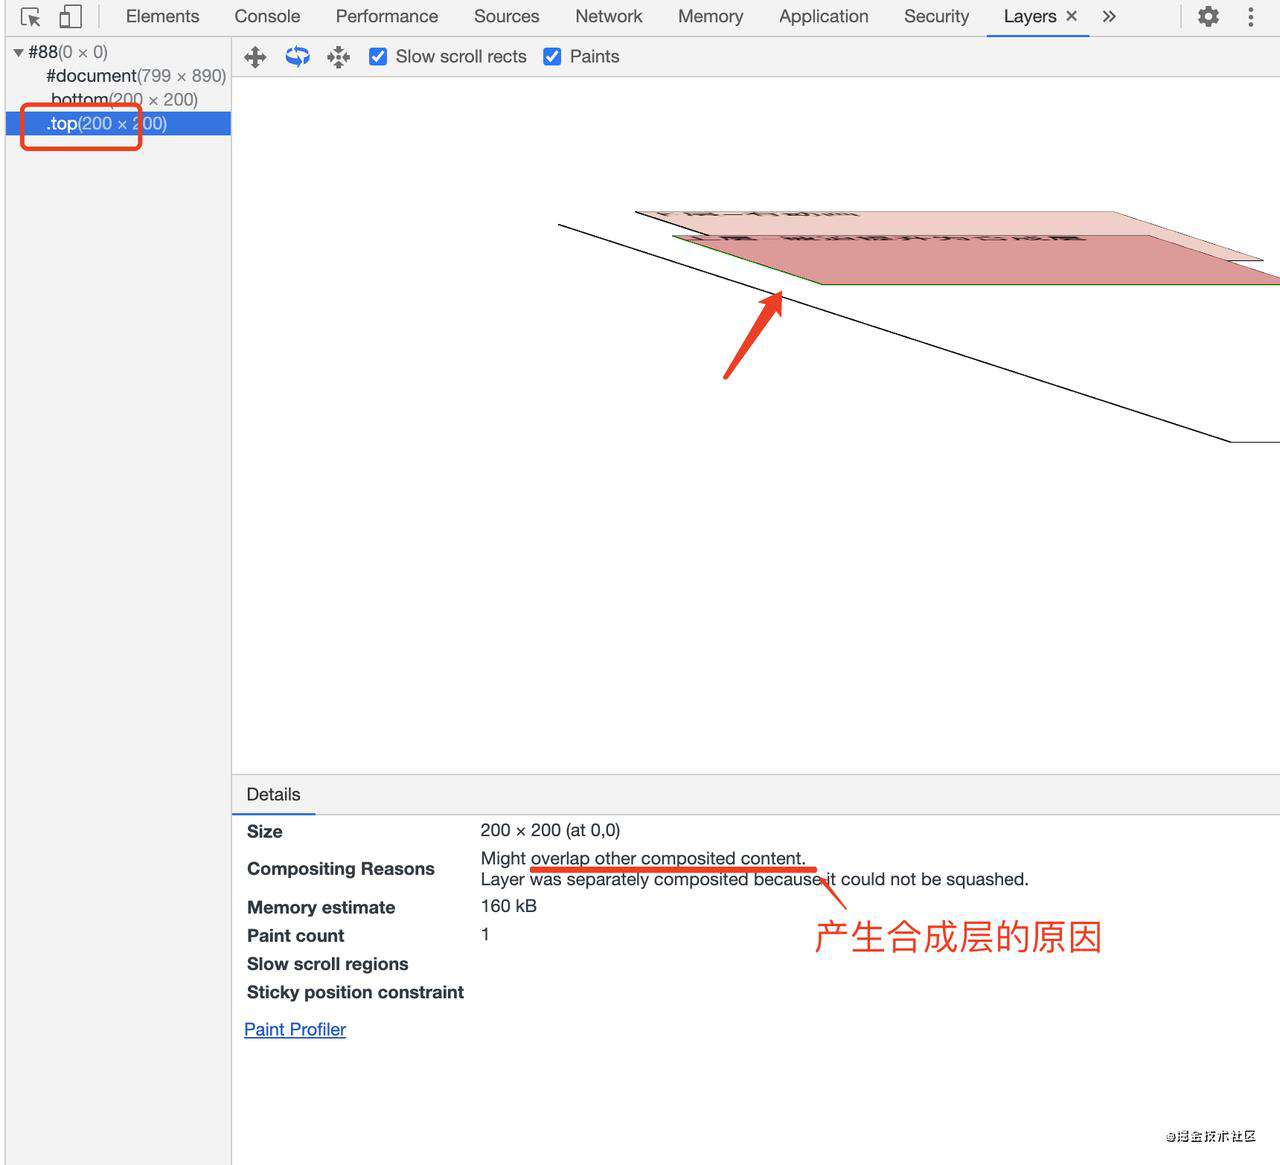The image size is (1280, 1165).
Task: Select the rotate mode tool
Action: point(297,57)
